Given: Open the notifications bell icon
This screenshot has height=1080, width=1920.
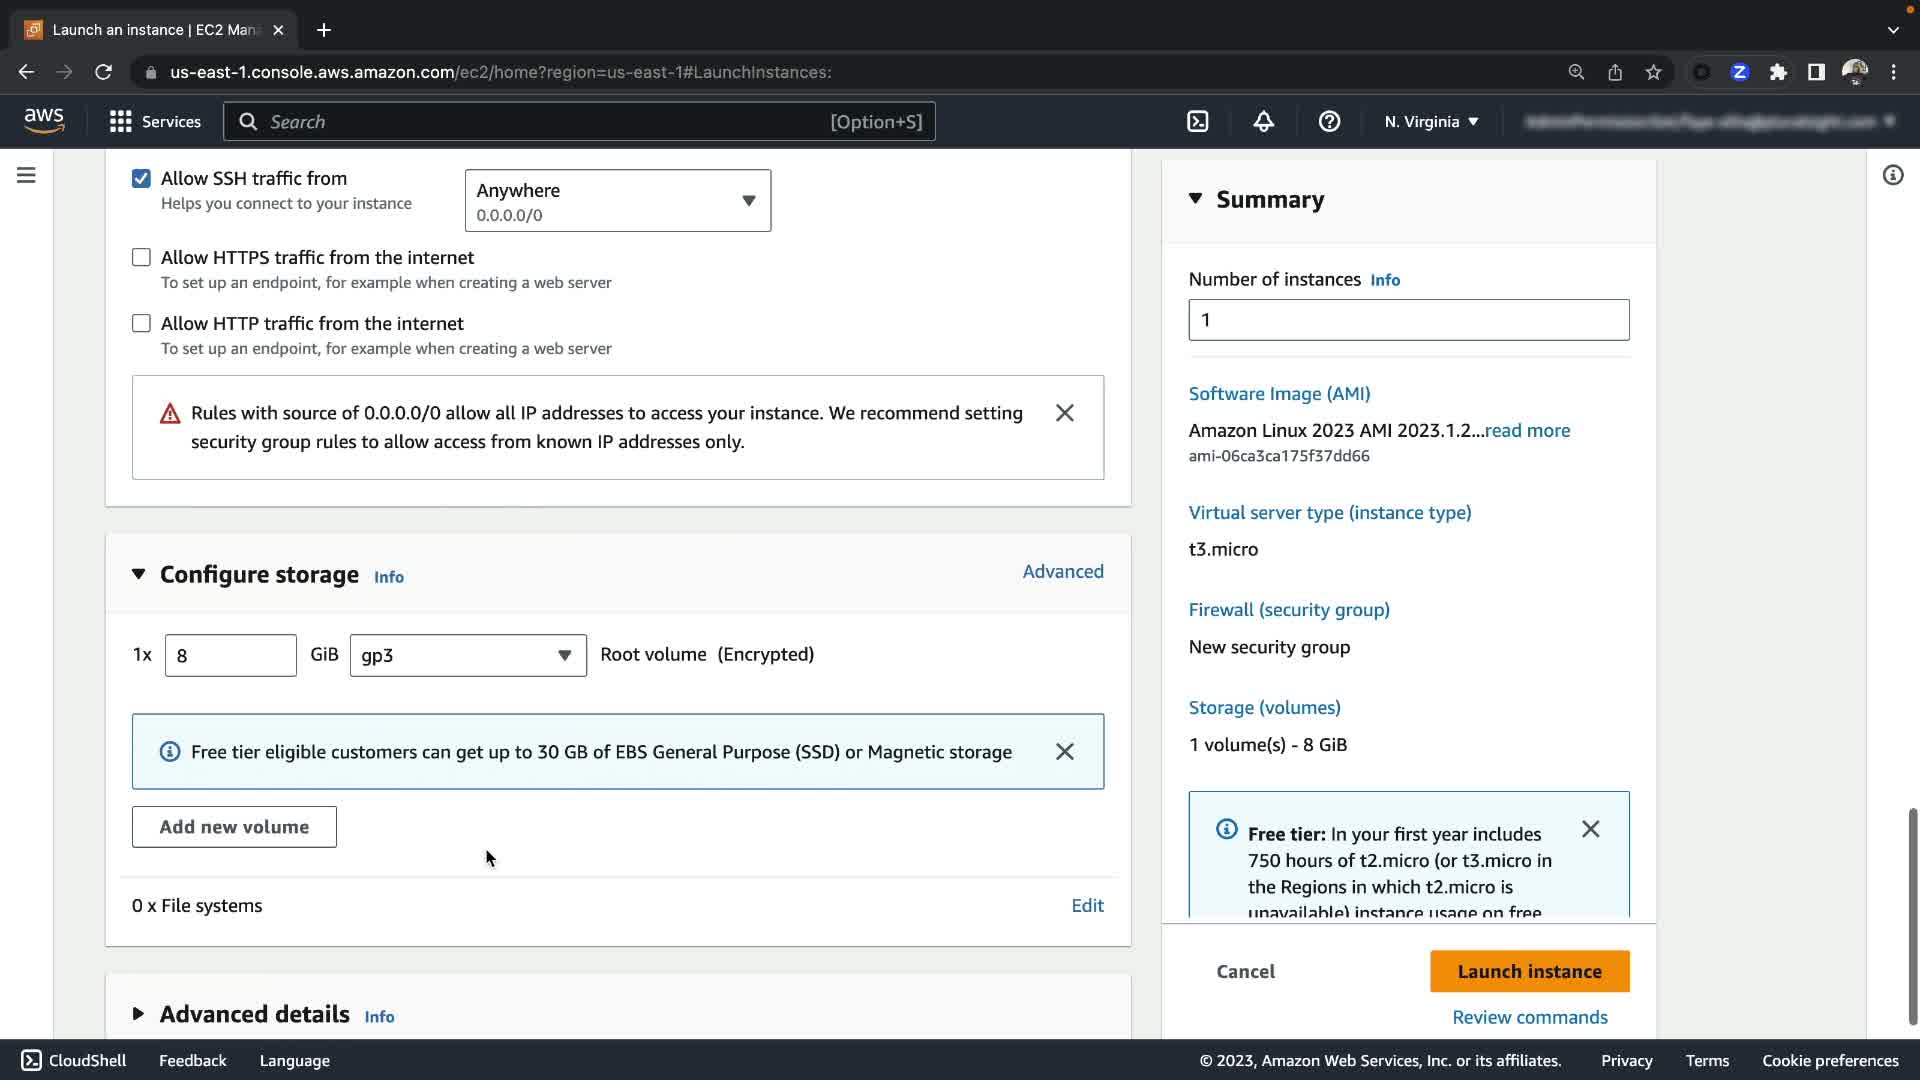Looking at the screenshot, I should (x=1263, y=122).
